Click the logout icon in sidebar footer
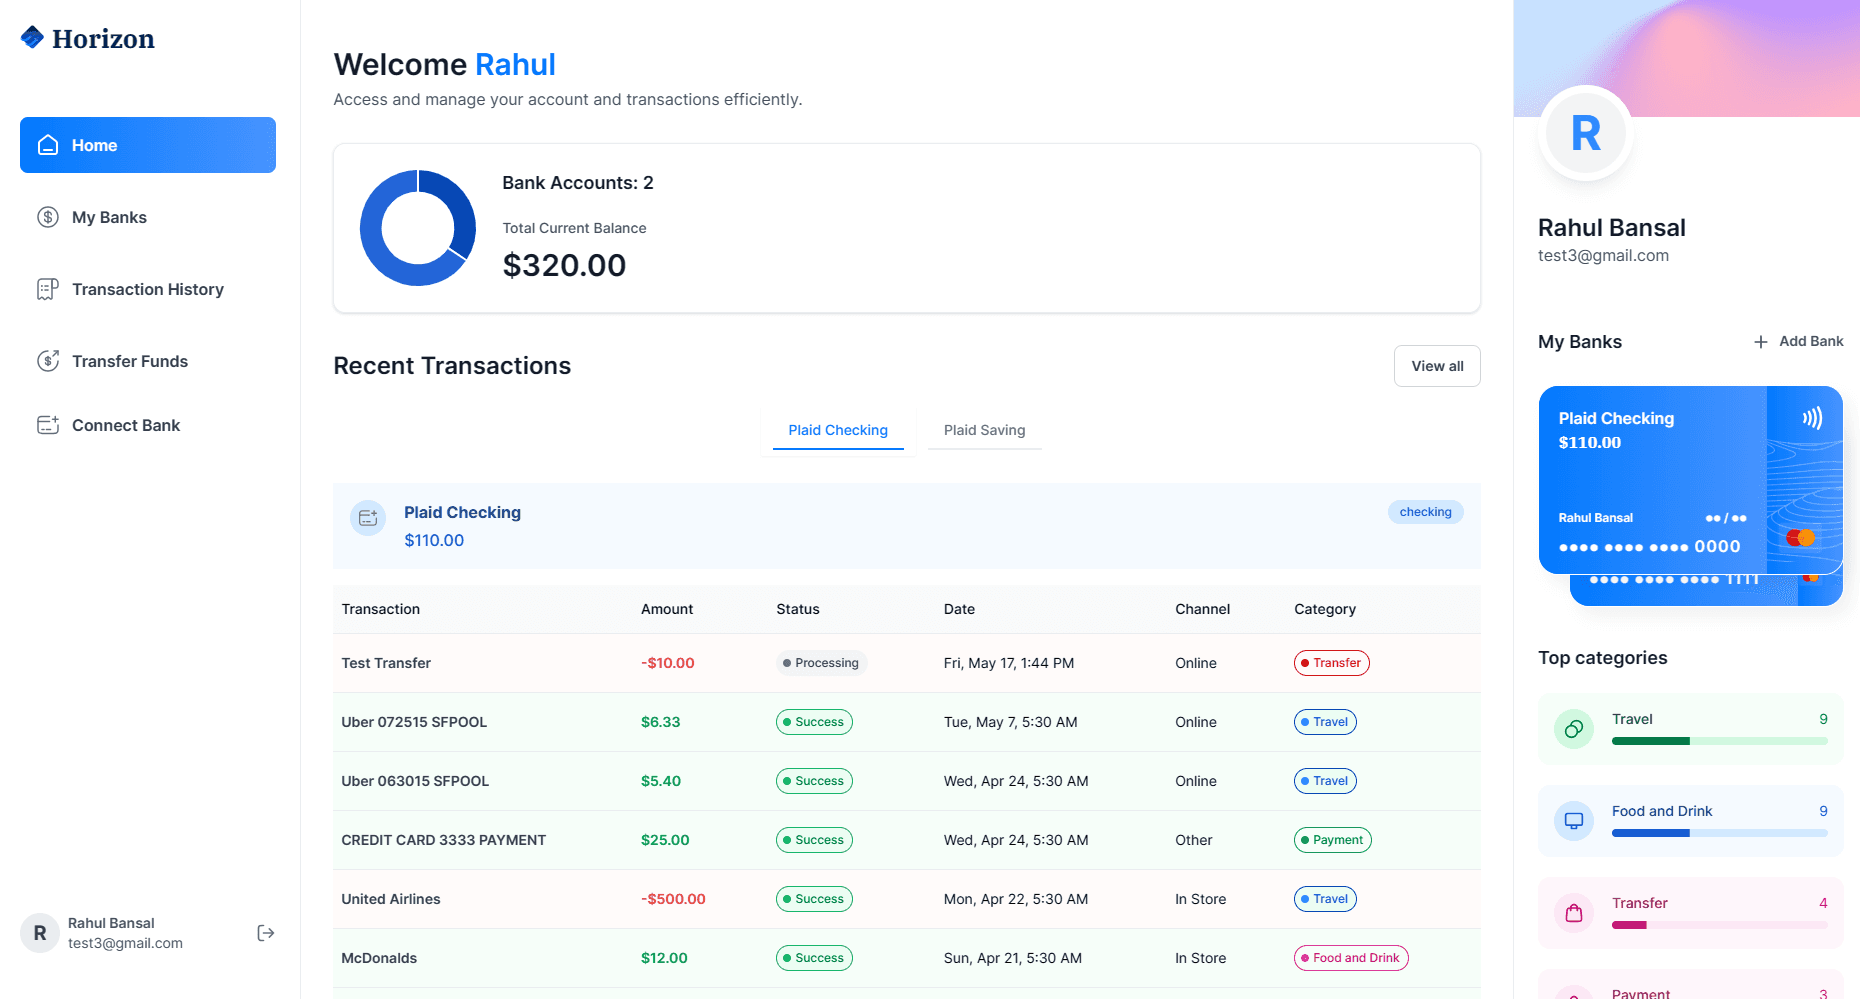 point(266,933)
